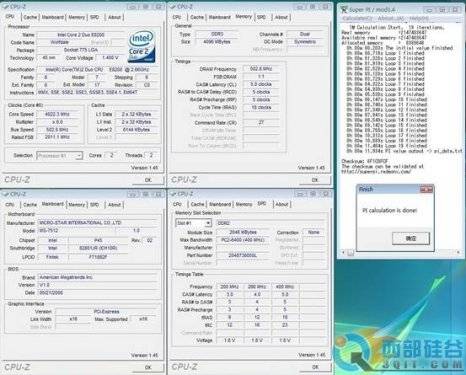Switch to Mainboard tab in CPU-Z Memory Slot Selection window
This screenshot has width=466, height=375.
coord(220,204)
